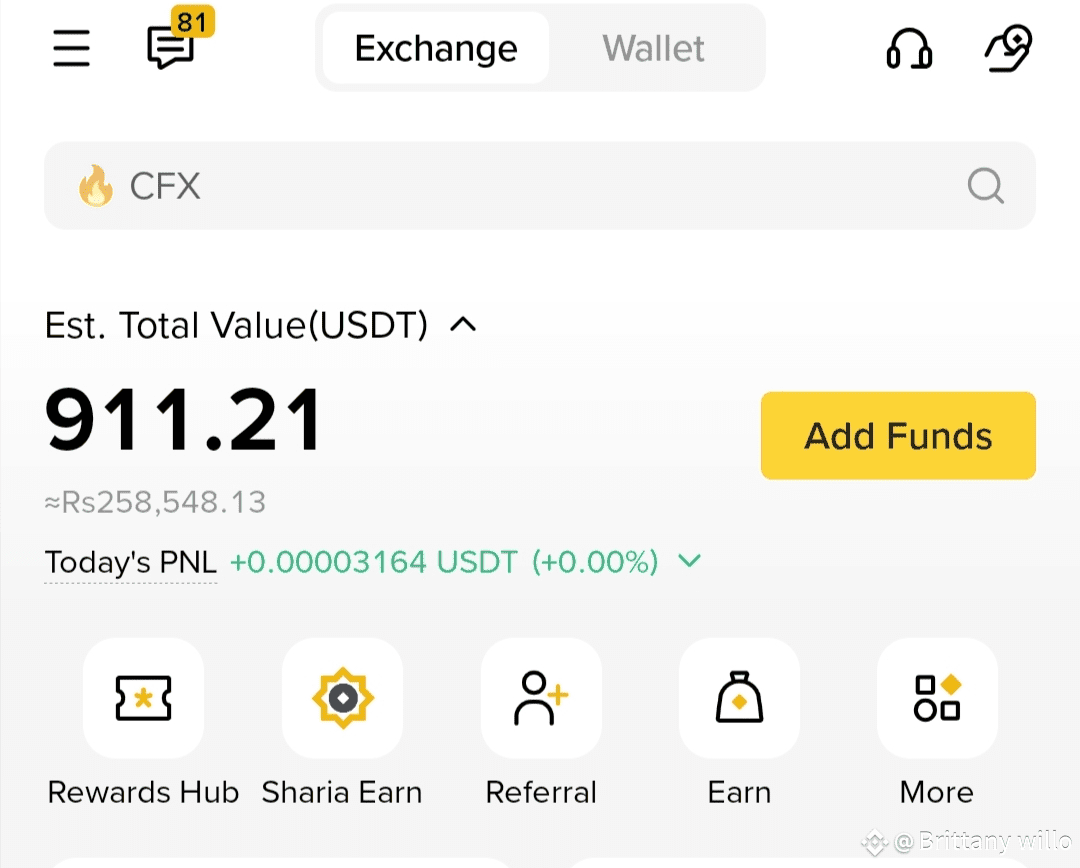Tap the Add Funds button
The height and width of the screenshot is (868, 1080).
click(x=898, y=435)
